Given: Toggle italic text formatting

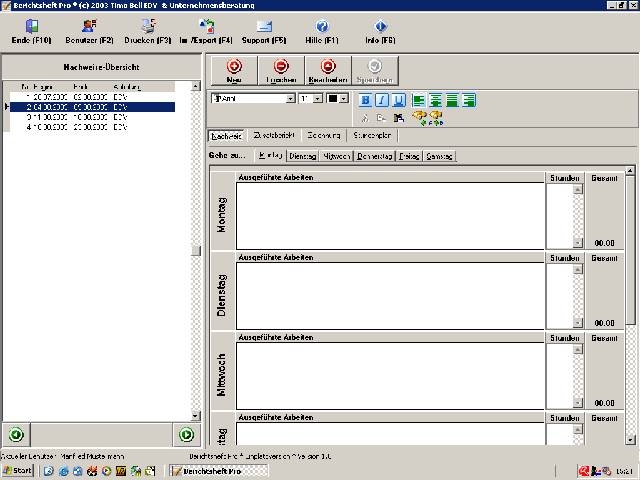Looking at the screenshot, I should (x=382, y=100).
